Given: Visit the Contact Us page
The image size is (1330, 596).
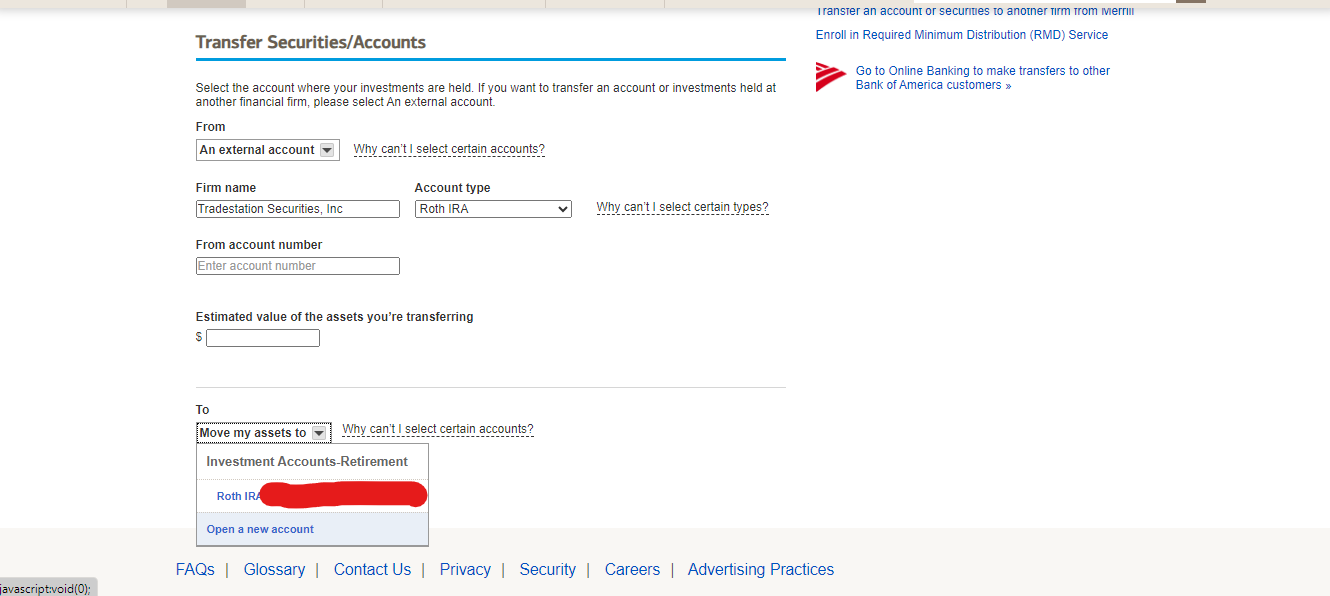Looking at the screenshot, I should (x=372, y=569).
